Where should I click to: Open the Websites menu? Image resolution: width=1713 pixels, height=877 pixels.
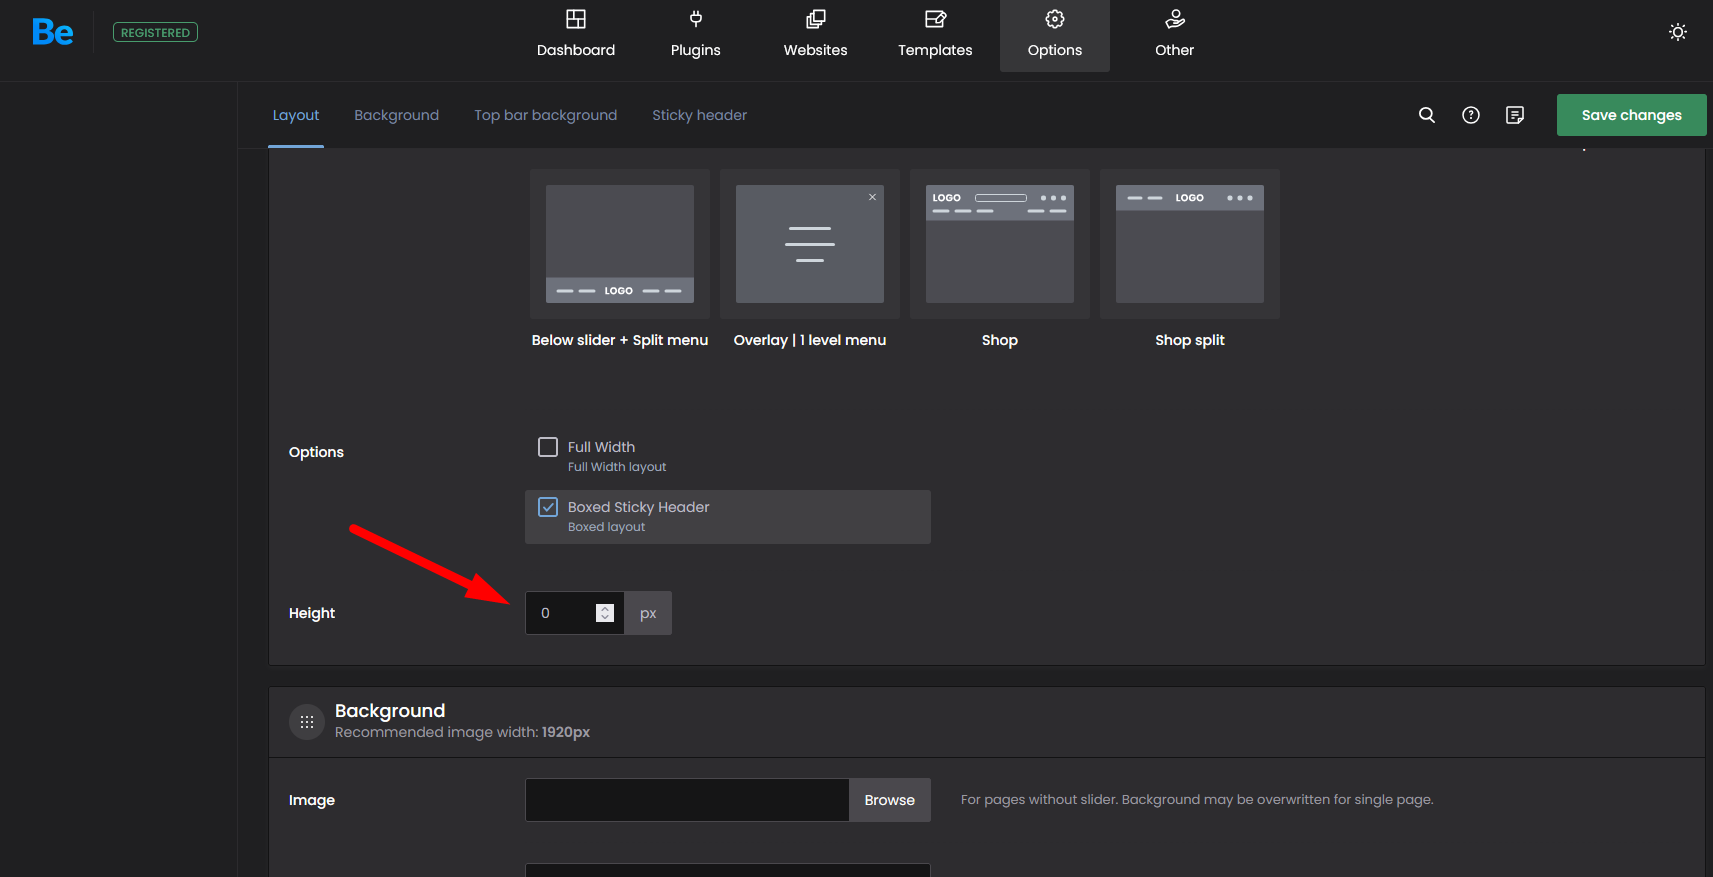click(816, 36)
